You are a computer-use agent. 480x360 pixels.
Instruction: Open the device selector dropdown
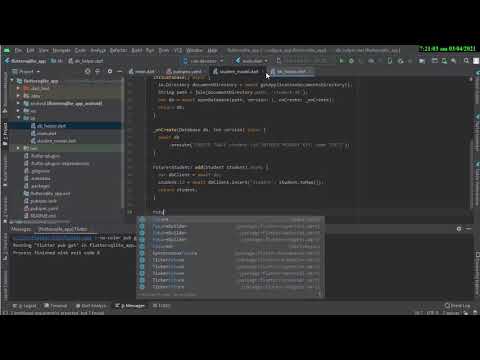coord(203,61)
